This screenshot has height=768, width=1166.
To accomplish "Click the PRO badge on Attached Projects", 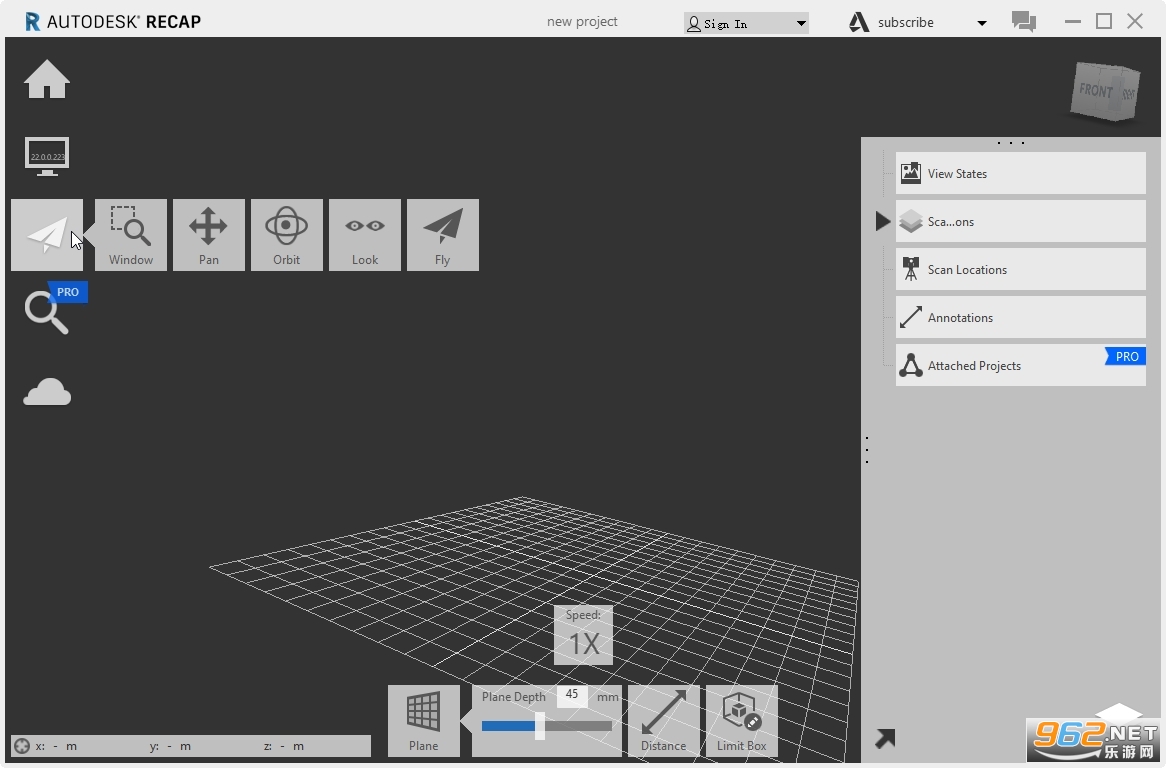I will click(1126, 357).
